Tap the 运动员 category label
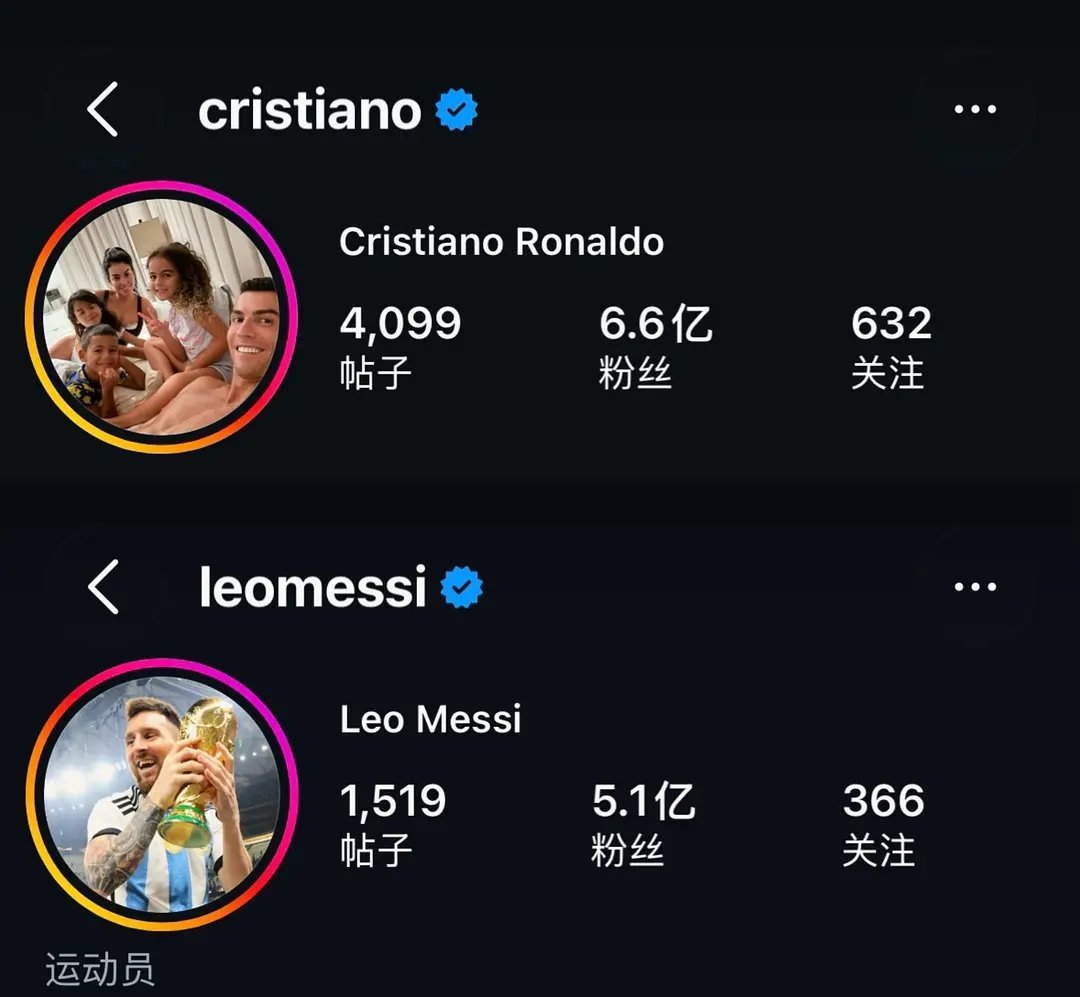Image resolution: width=1080 pixels, height=997 pixels. point(100,969)
